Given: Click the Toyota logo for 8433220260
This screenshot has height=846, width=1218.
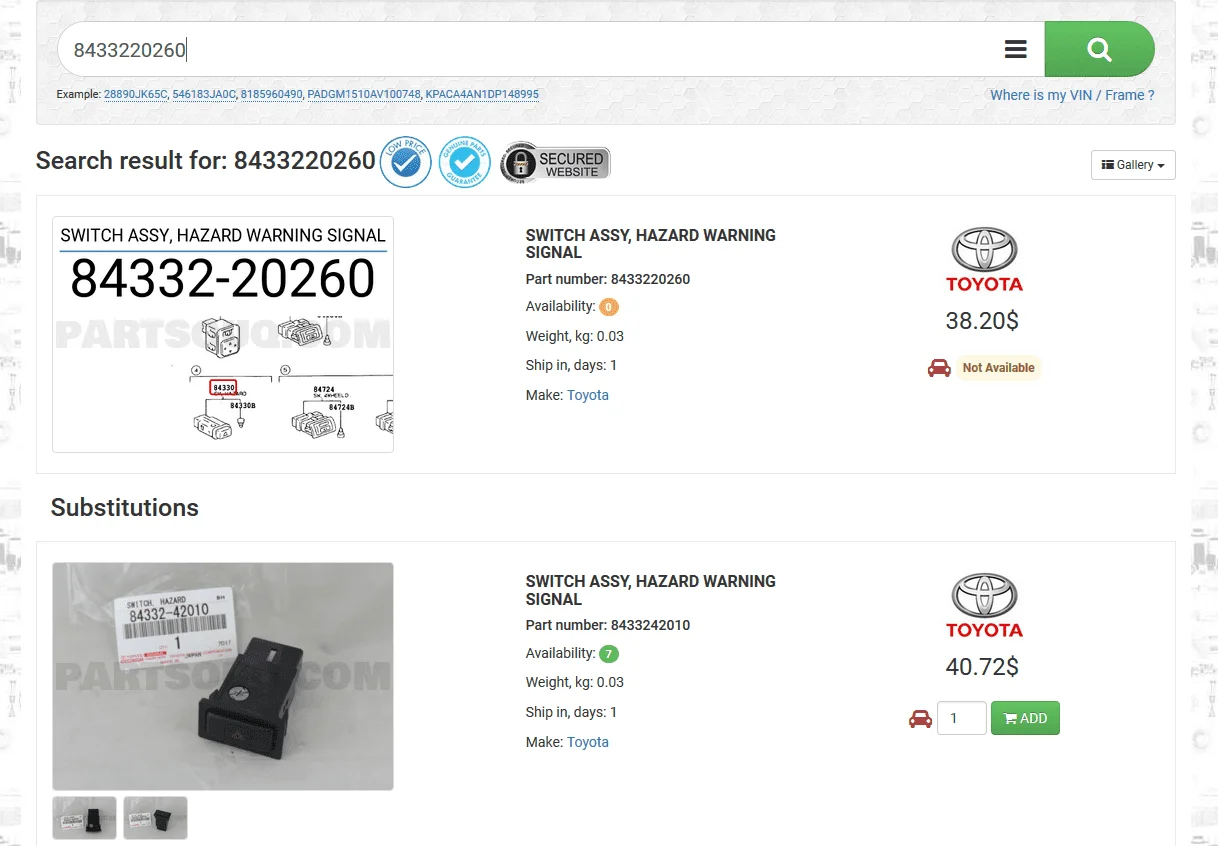Looking at the screenshot, I should (x=984, y=259).
